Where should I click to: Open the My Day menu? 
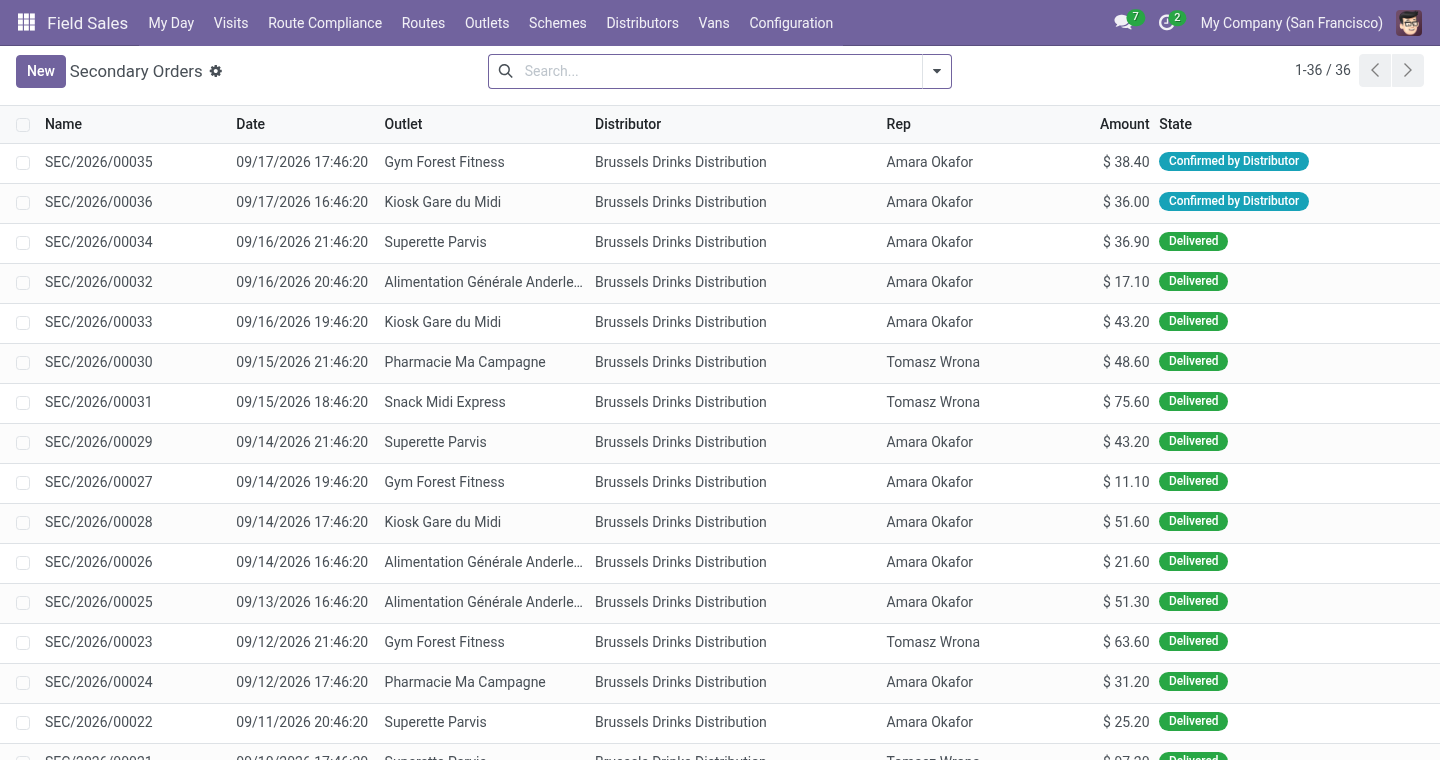[171, 23]
